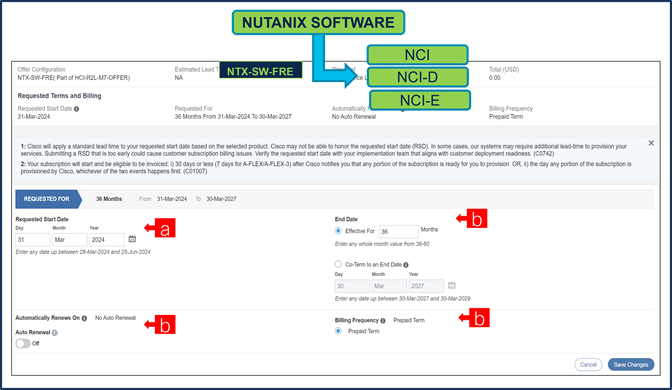The width and height of the screenshot is (672, 390).
Task: Click the start date Month field
Action: point(70,240)
